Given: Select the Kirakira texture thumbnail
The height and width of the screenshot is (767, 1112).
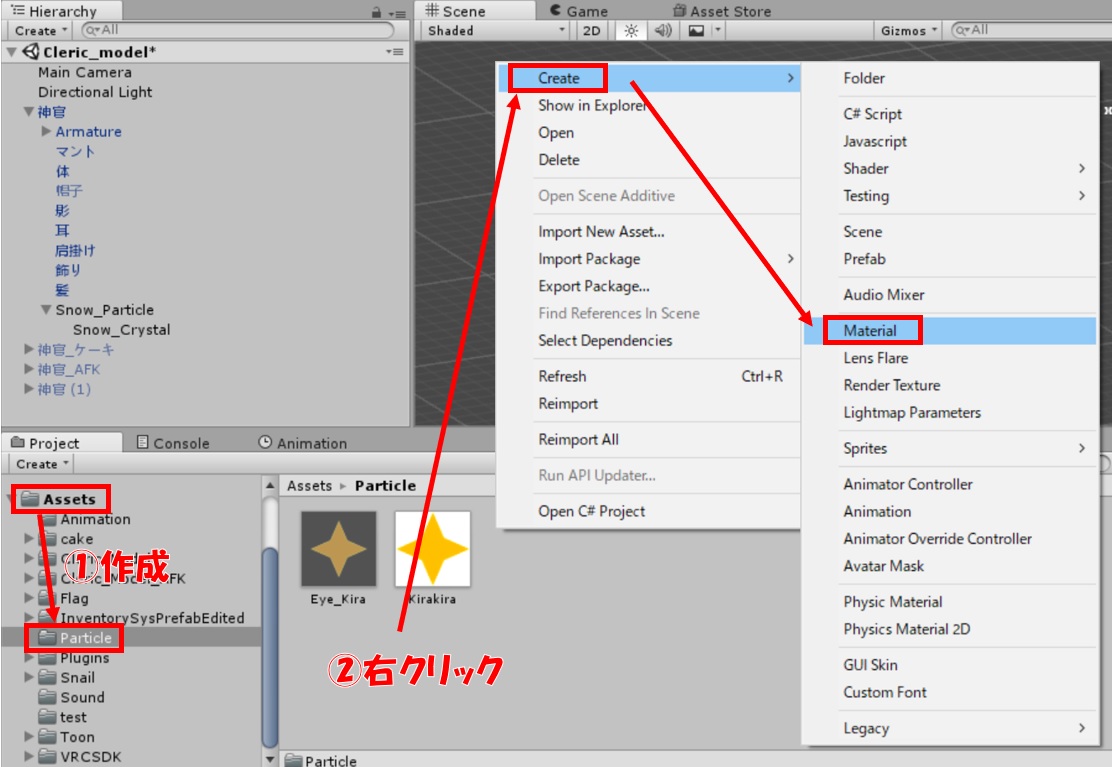Looking at the screenshot, I should [x=432, y=549].
